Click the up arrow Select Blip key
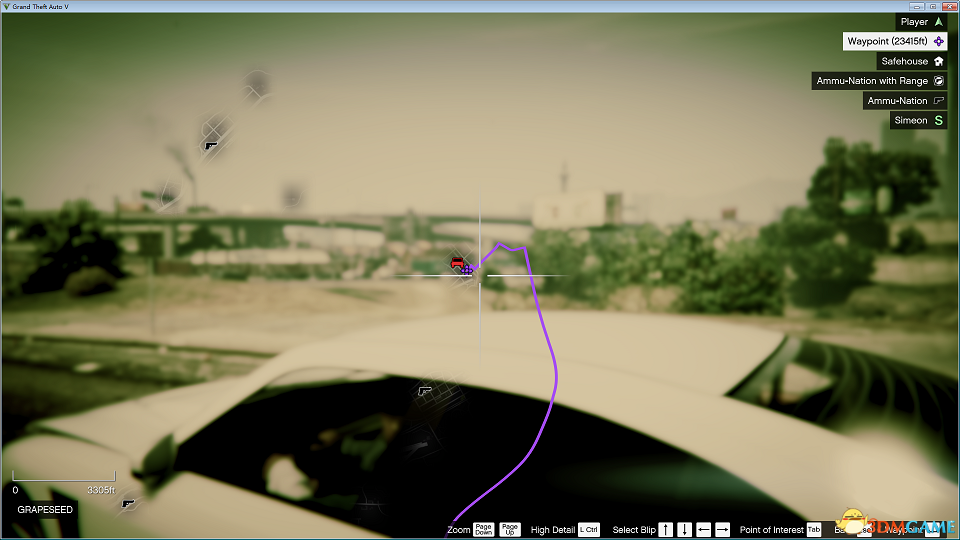Viewport: 960px width, 540px height. (666, 530)
